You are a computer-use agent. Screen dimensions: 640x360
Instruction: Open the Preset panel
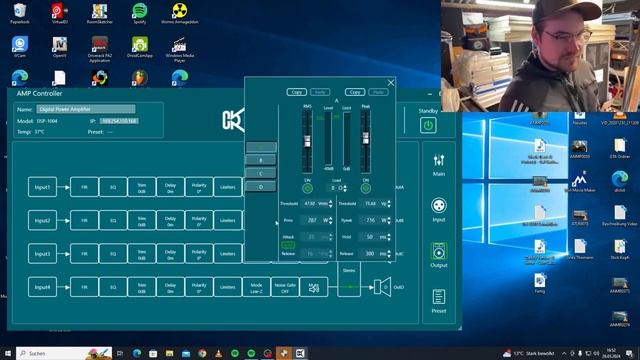[x=439, y=301]
